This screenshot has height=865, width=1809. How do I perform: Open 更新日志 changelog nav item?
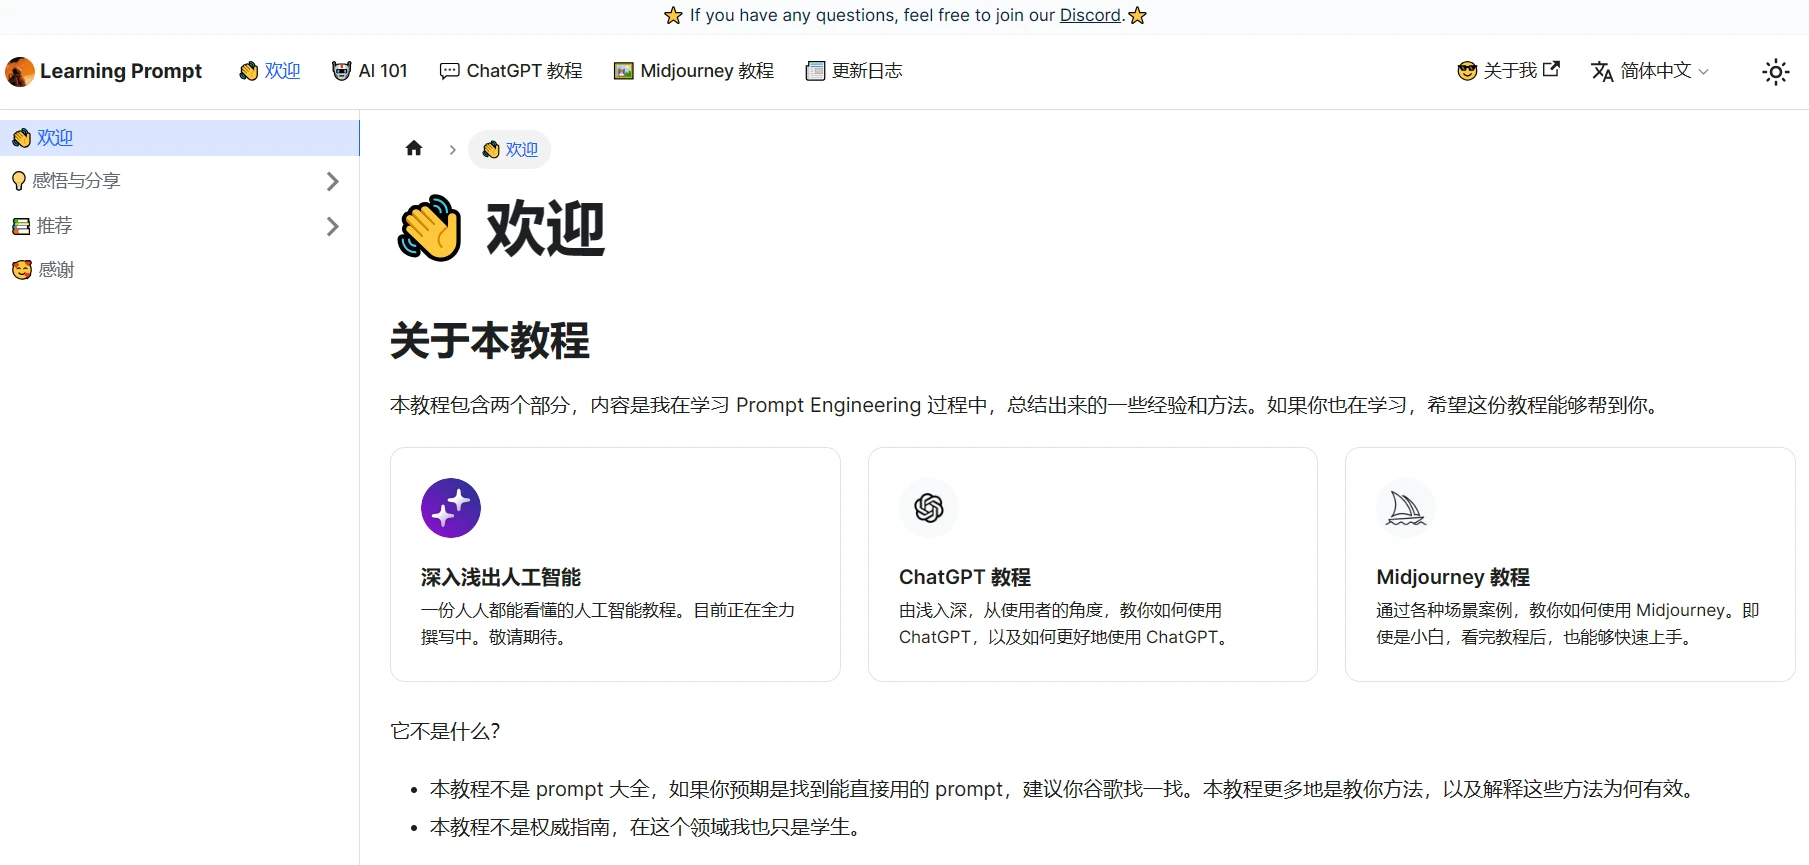point(854,71)
